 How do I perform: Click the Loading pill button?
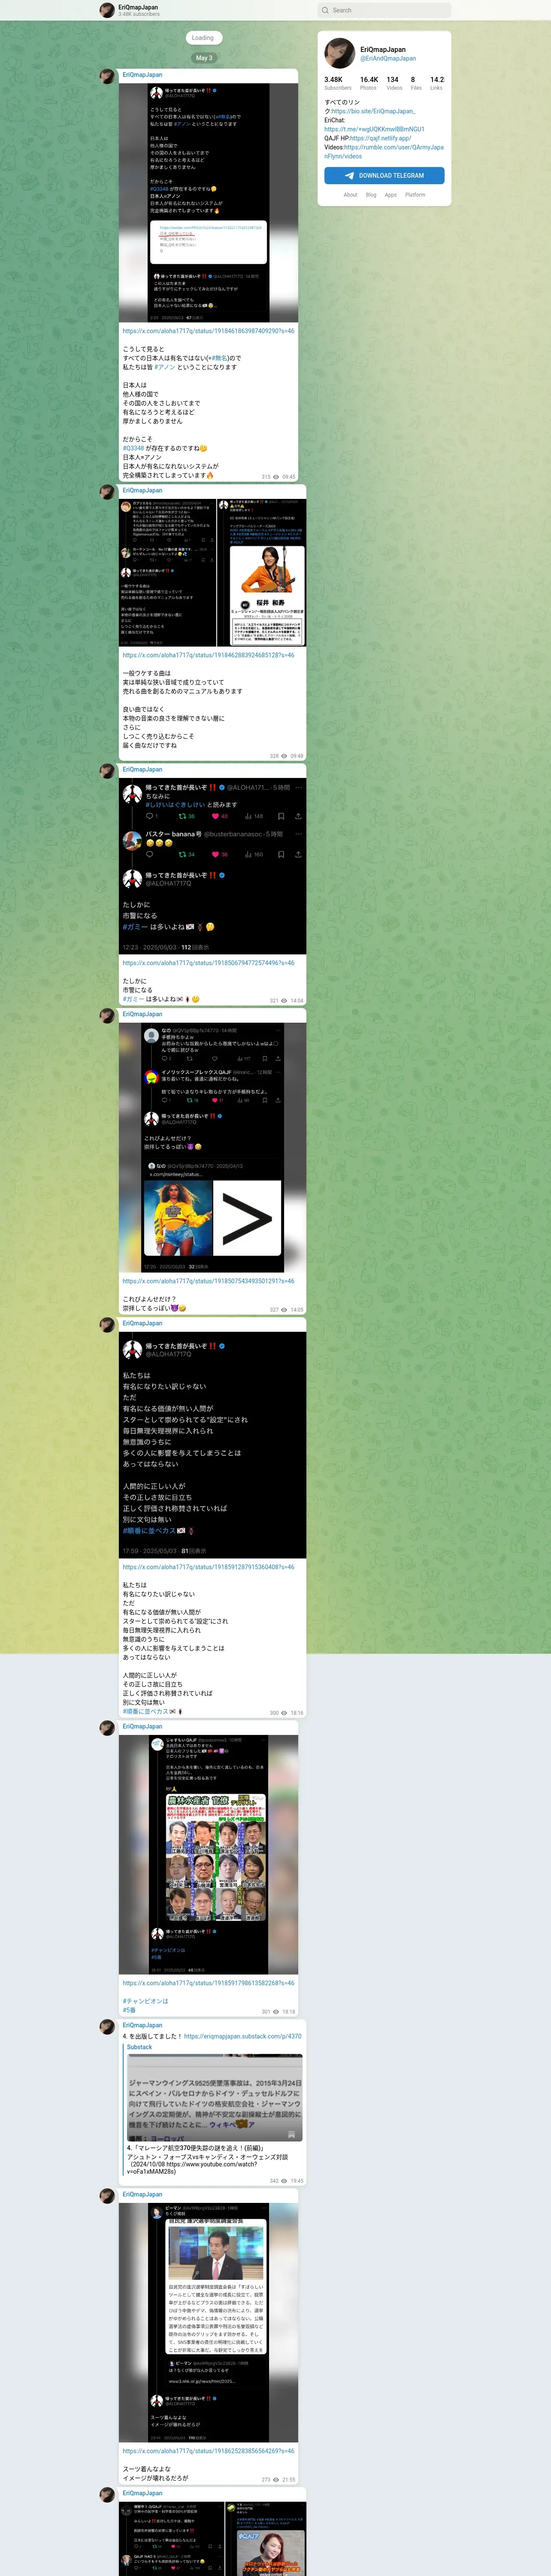pyautogui.click(x=203, y=38)
